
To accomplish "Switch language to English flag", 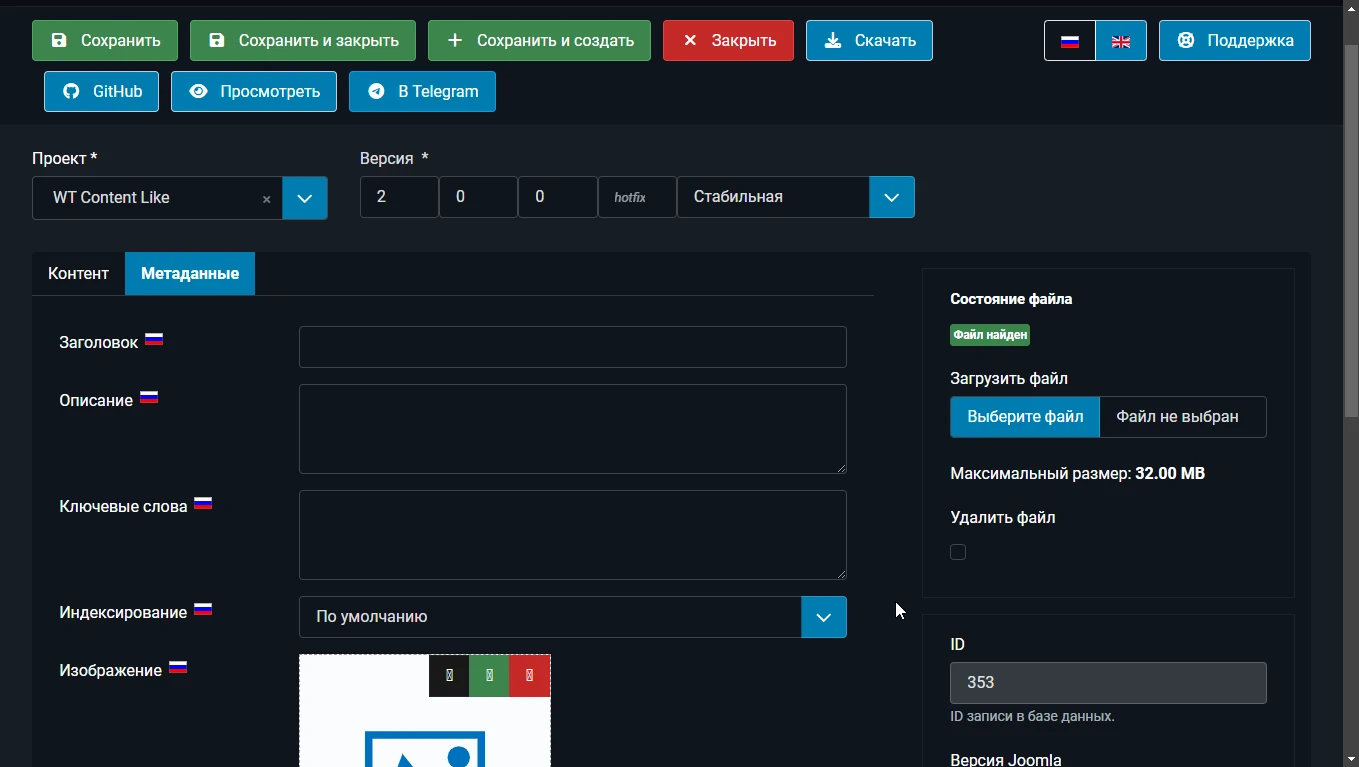I will pos(1121,41).
